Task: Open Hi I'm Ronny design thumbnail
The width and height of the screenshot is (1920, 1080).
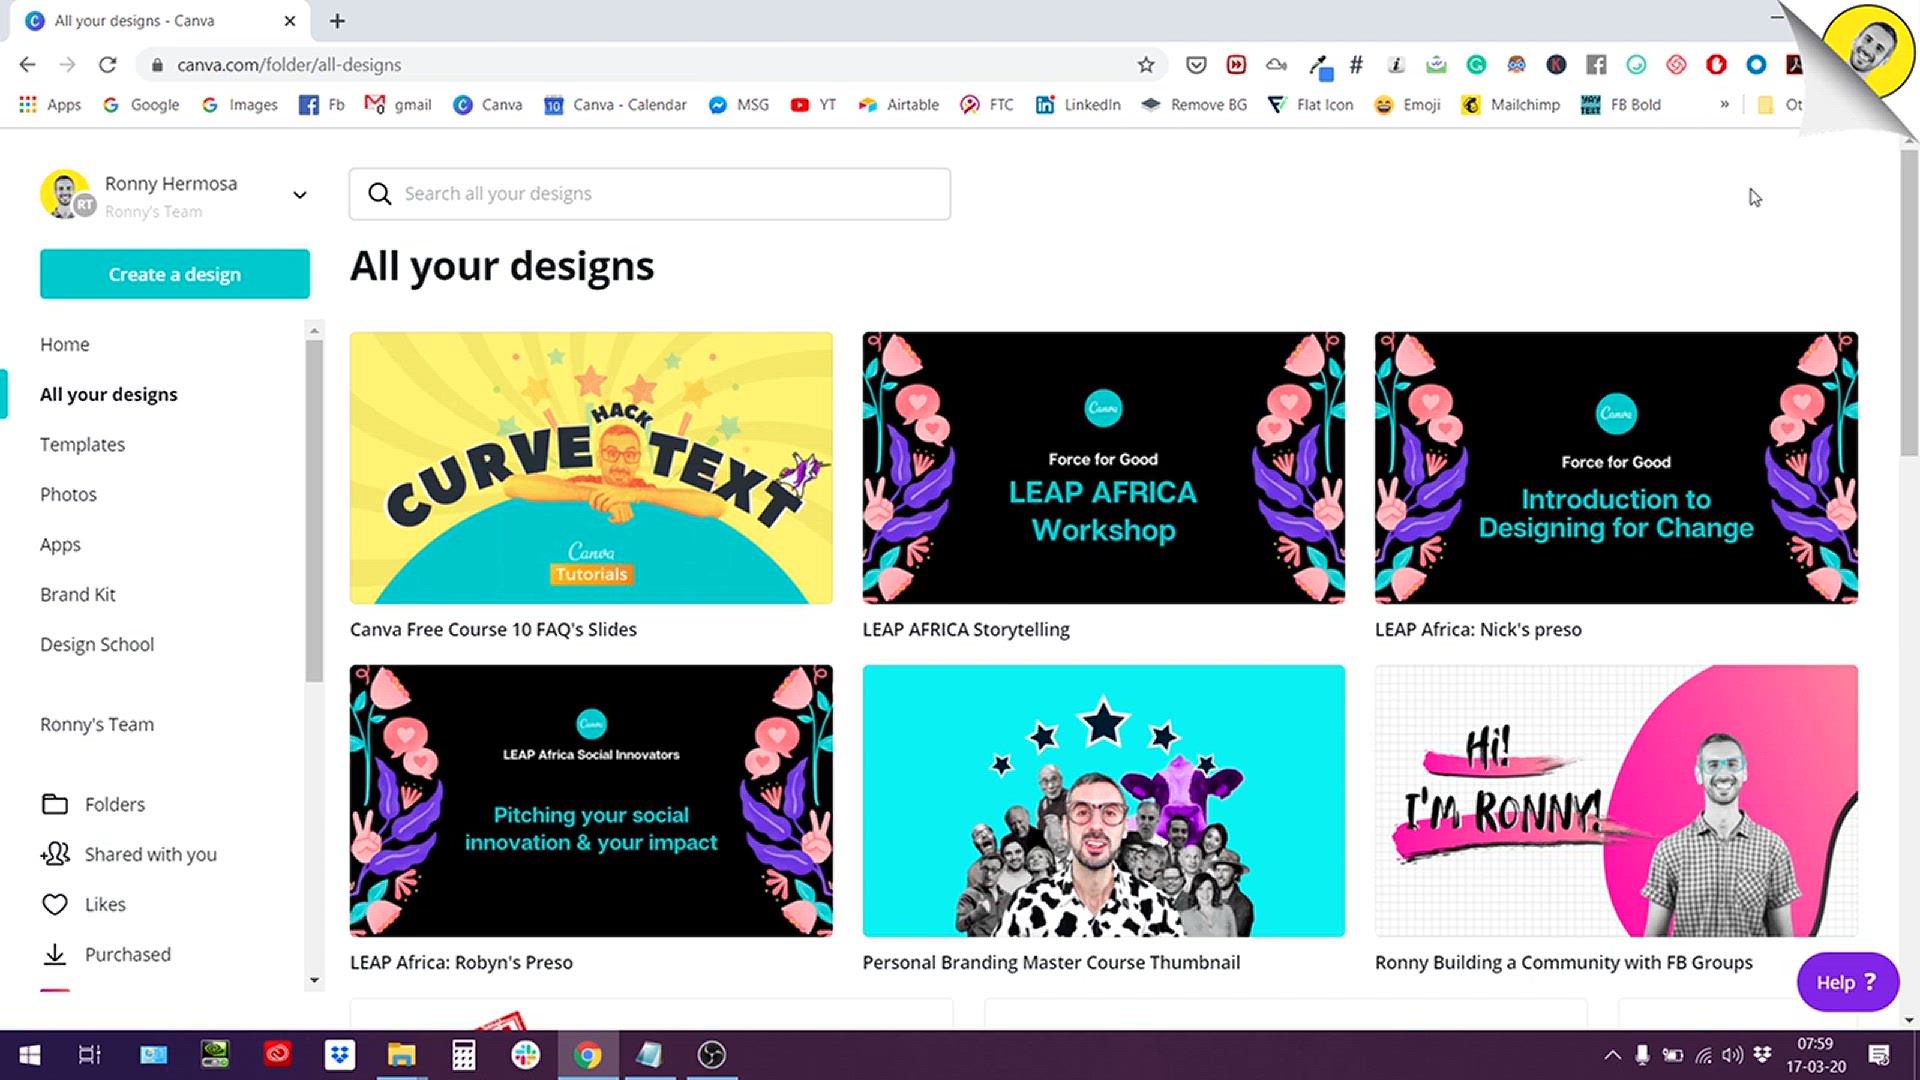Action: pos(1616,801)
